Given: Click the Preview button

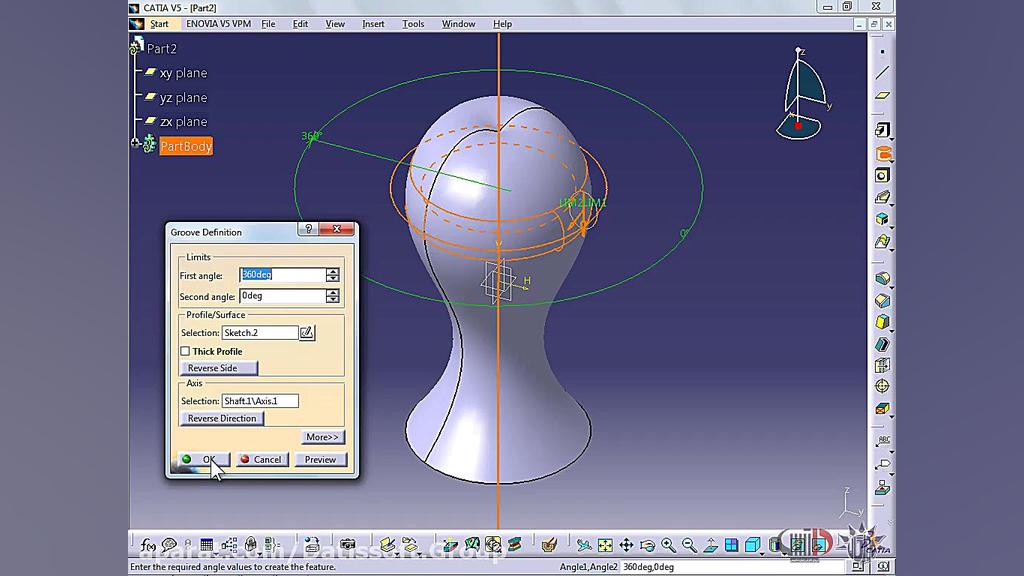Looking at the screenshot, I should pos(320,459).
